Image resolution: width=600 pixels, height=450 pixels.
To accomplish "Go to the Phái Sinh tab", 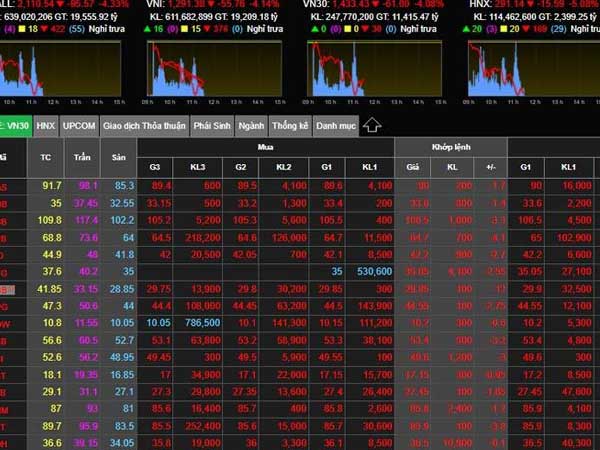I will coord(212,126).
